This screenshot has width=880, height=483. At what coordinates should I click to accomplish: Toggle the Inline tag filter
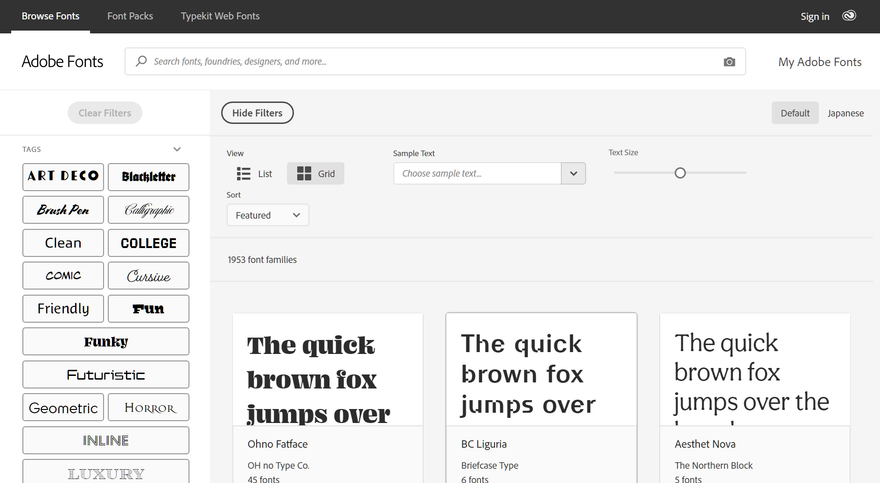[x=106, y=440]
